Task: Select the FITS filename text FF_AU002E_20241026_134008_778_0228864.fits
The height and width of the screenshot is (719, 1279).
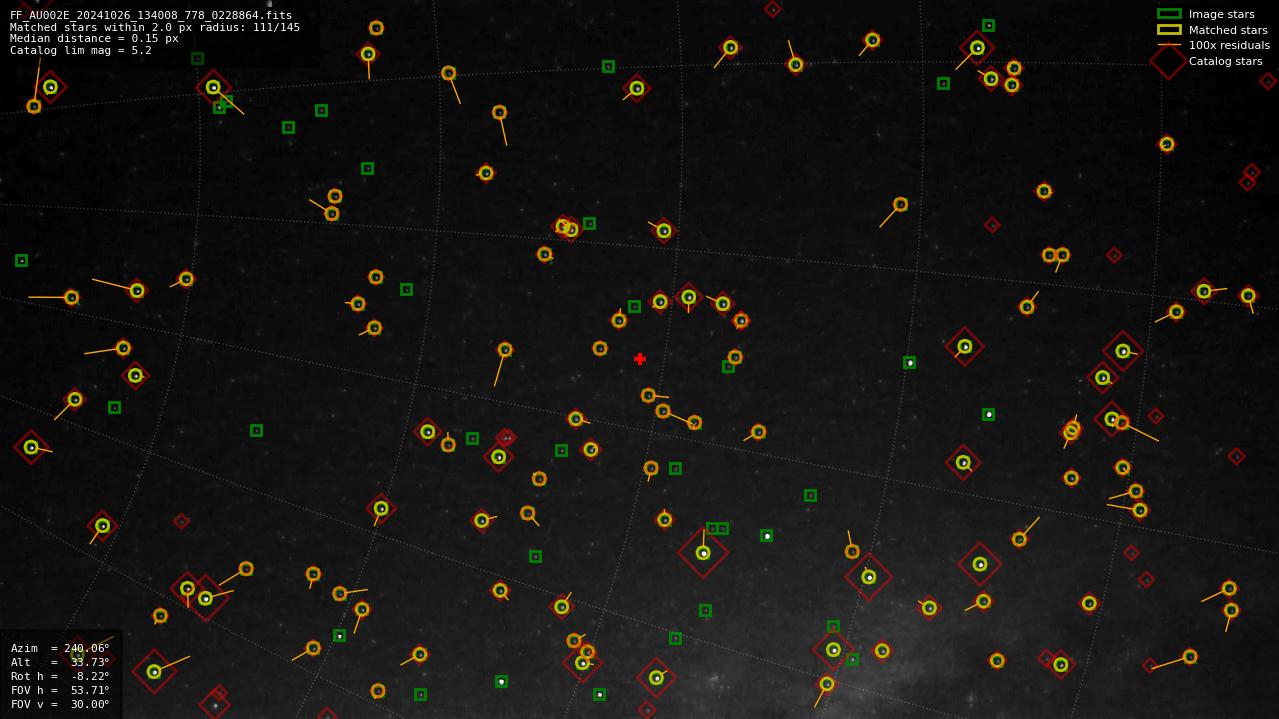Action: 151,15
